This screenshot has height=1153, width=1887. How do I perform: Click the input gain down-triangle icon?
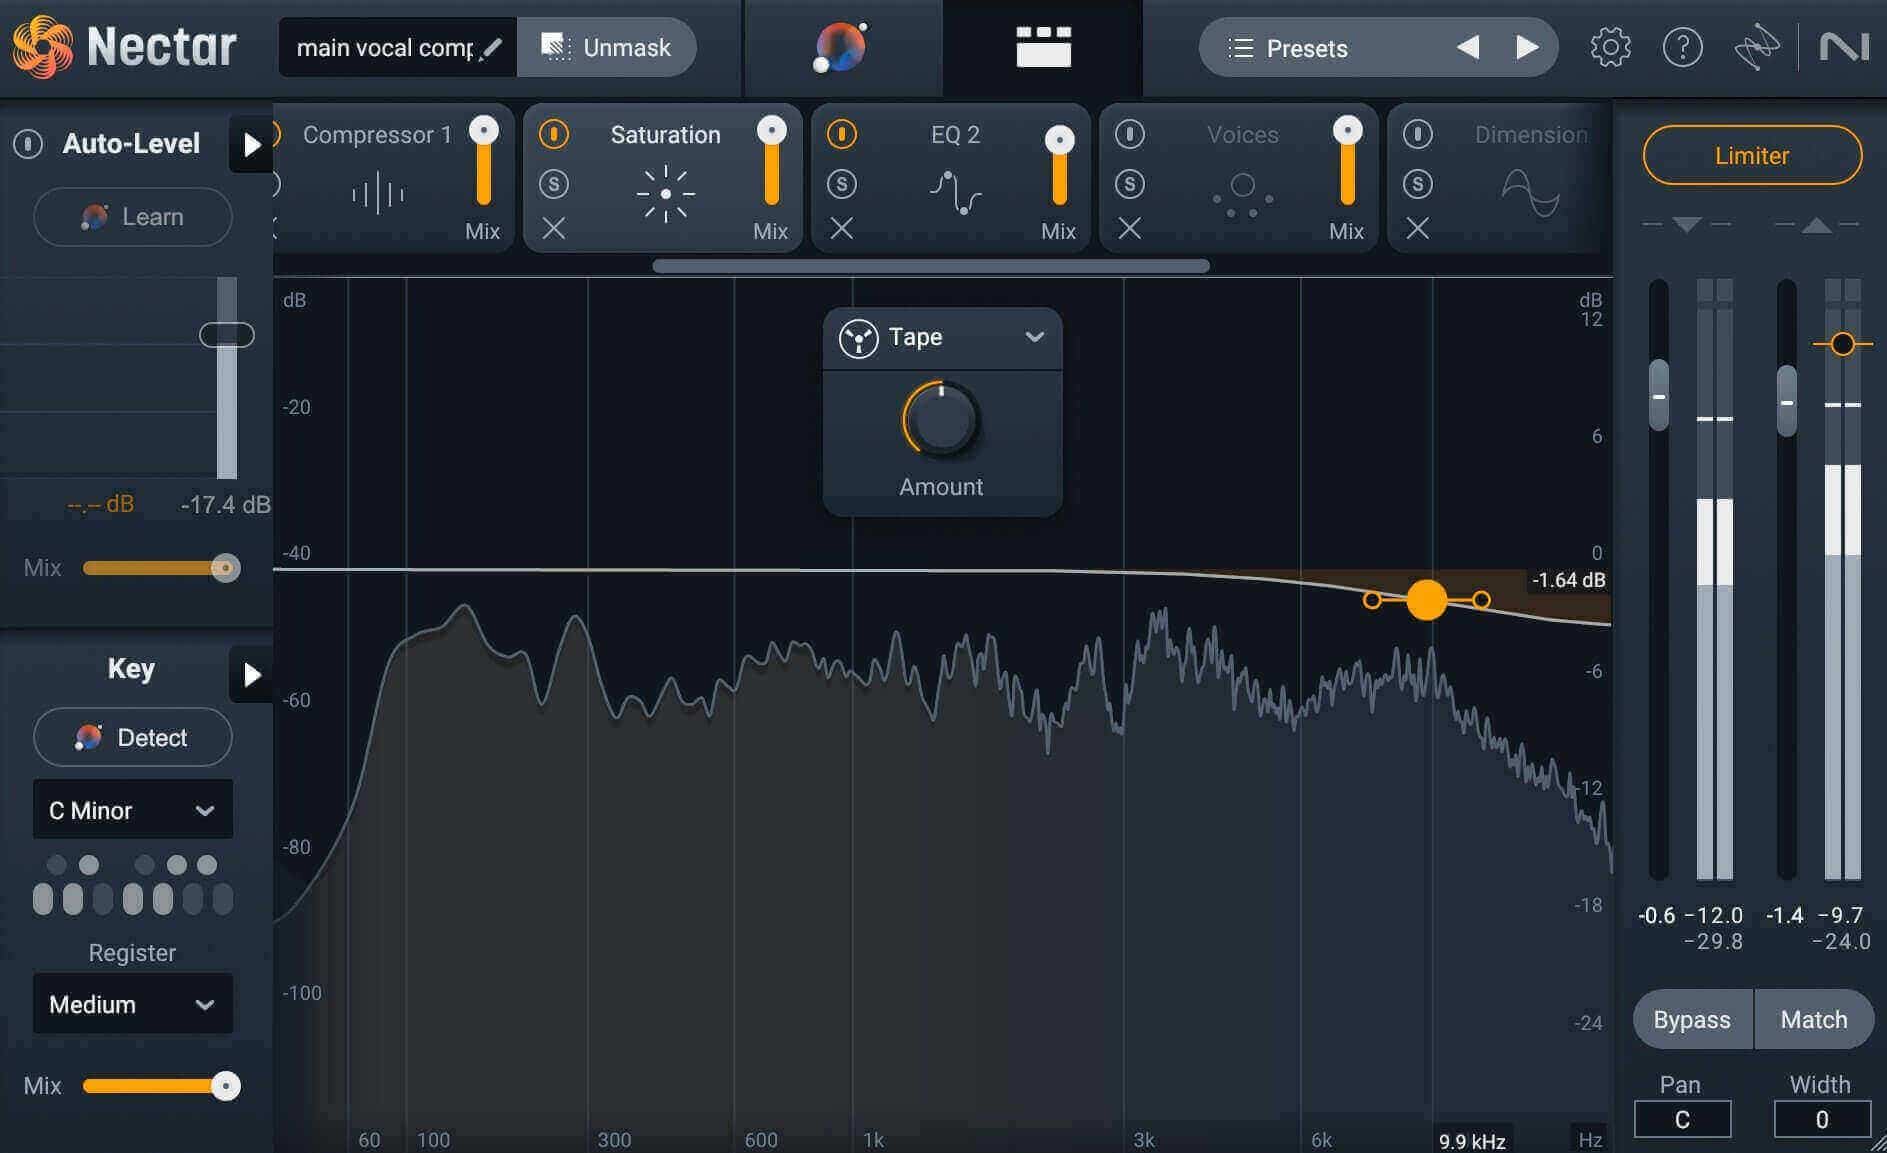coord(1687,224)
